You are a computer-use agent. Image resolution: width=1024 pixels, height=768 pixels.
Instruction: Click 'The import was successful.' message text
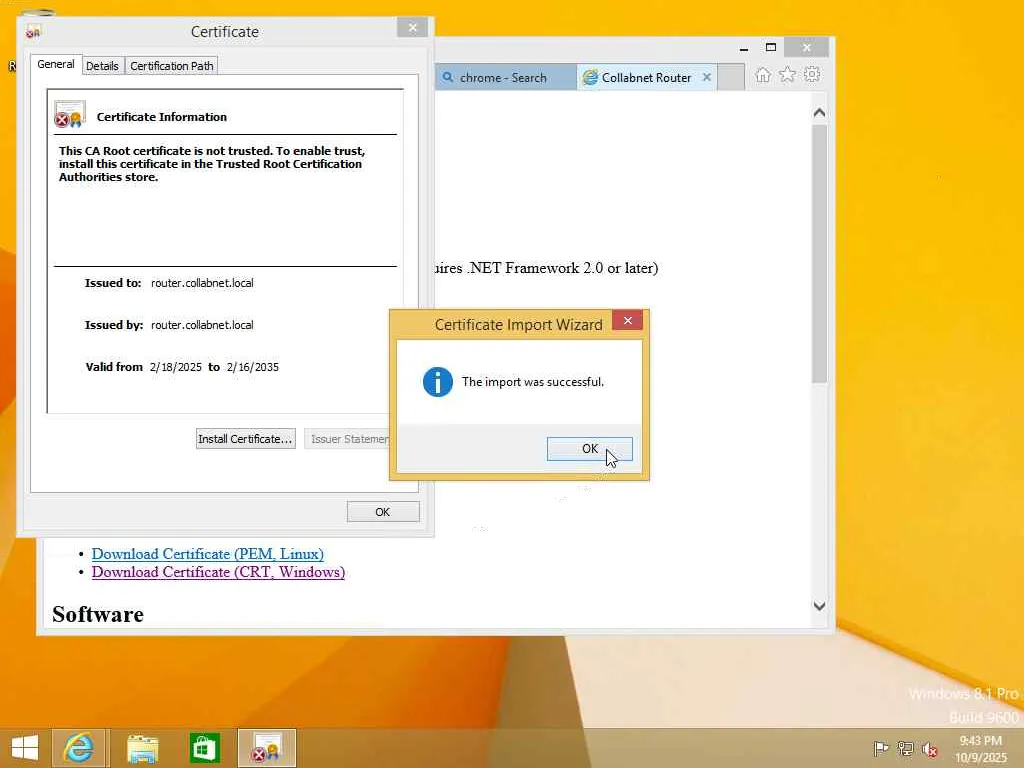(532, 382)
